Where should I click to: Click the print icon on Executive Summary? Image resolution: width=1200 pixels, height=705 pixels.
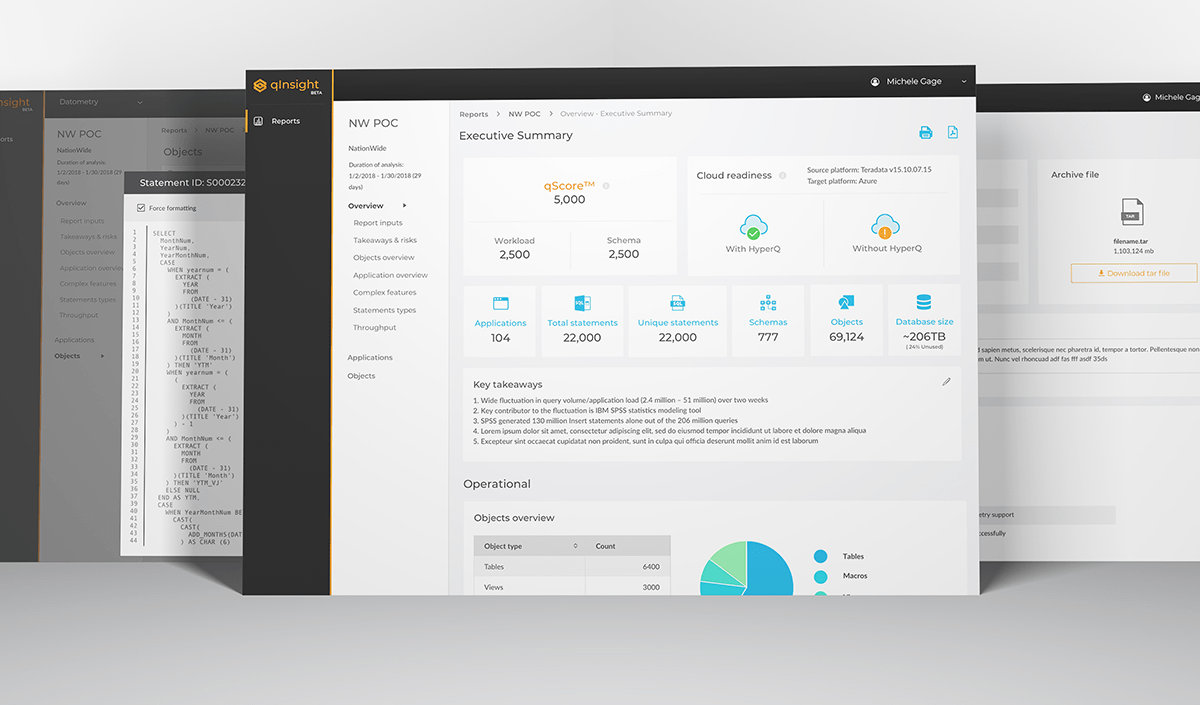click(925, 132)
